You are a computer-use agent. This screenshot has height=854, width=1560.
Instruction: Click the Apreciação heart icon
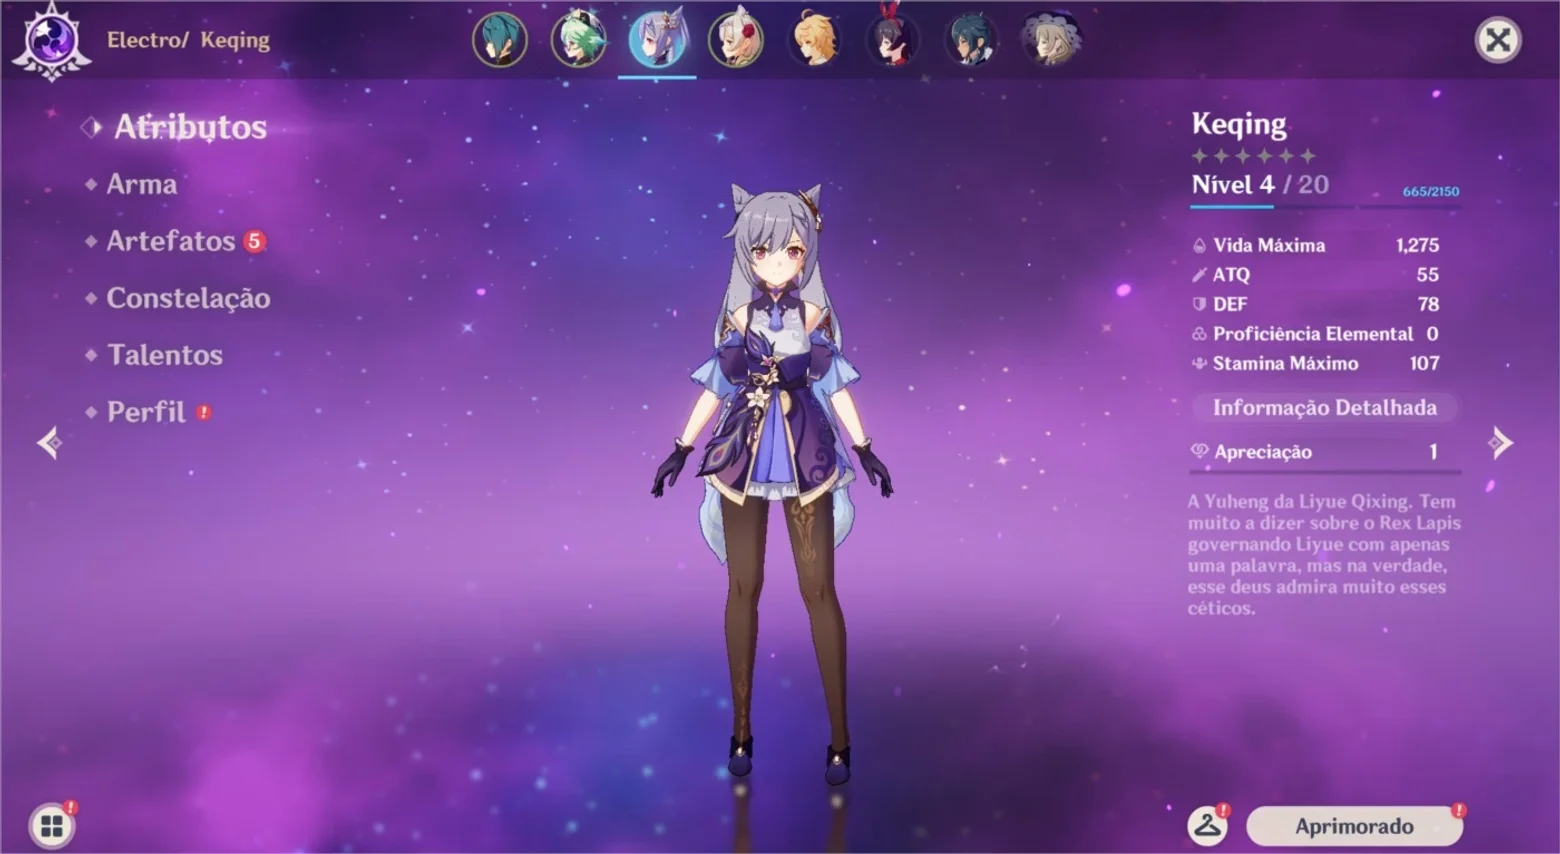point(1200,451)
